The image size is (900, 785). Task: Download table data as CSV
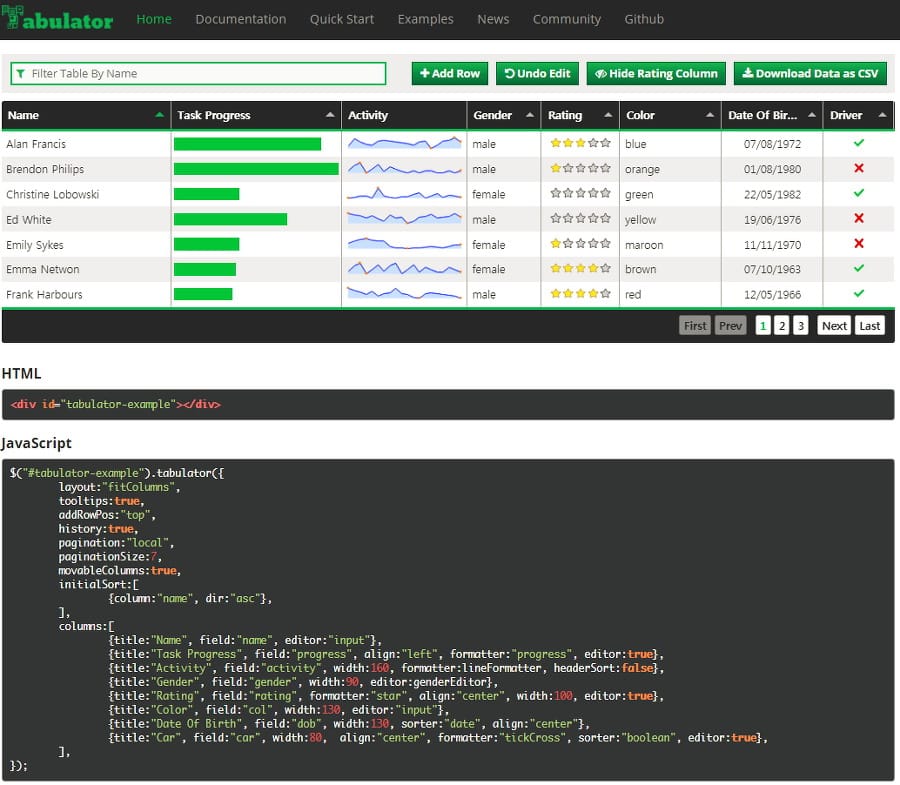810,74
